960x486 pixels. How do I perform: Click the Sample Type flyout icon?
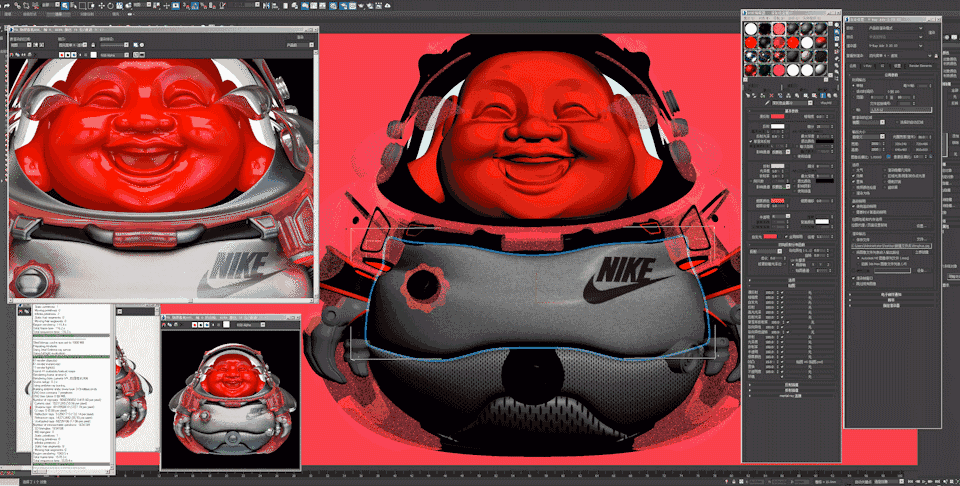837,24
